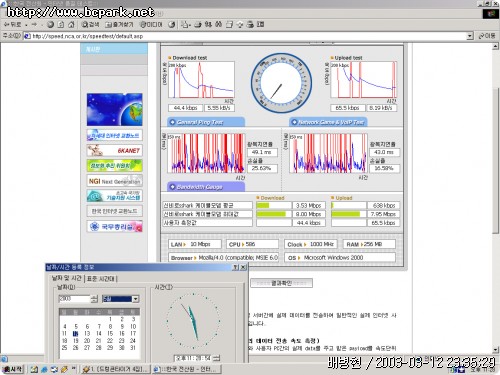
Task: Click the Back (뒤로) toolbar button
Action: (12, 25)
